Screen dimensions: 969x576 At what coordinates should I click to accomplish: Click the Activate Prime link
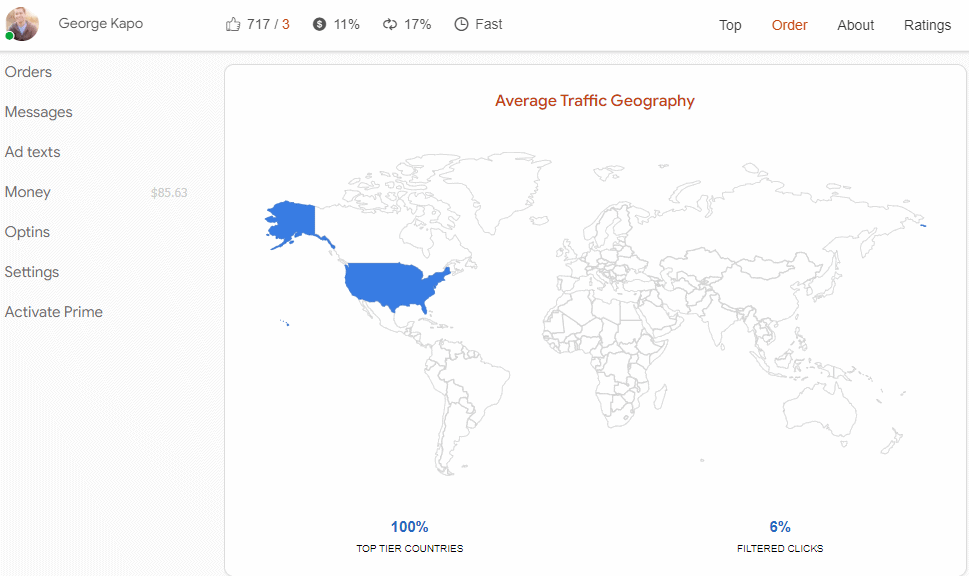coord(54,312)
